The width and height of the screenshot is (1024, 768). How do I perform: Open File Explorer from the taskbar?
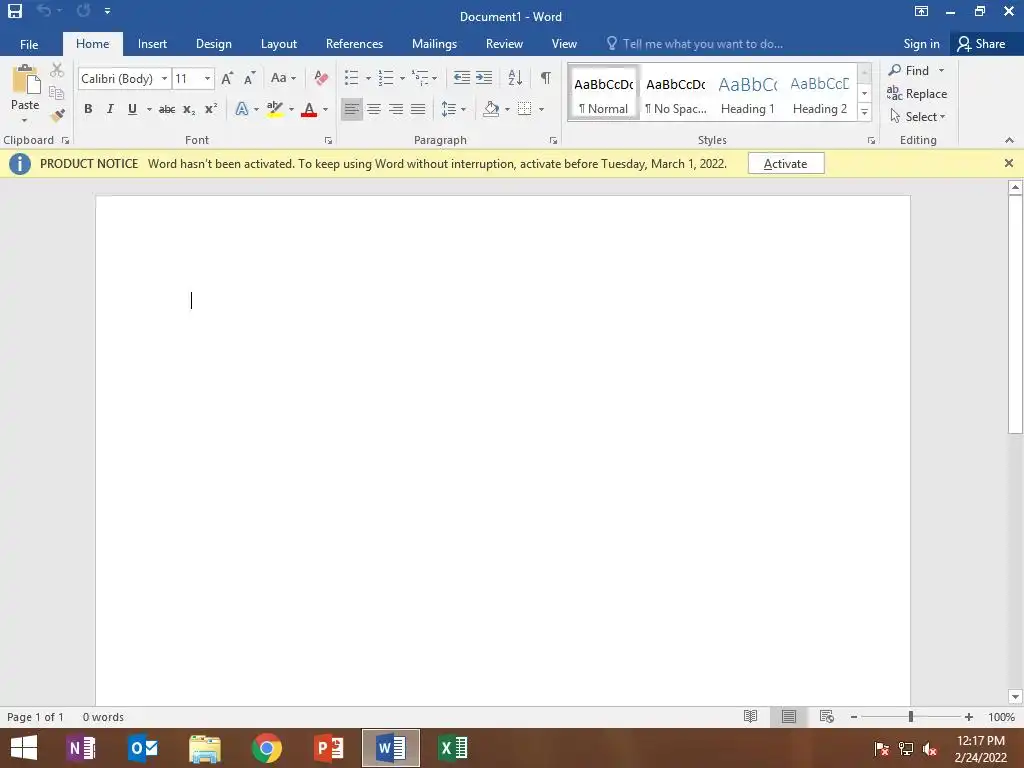tap(204, 748)
